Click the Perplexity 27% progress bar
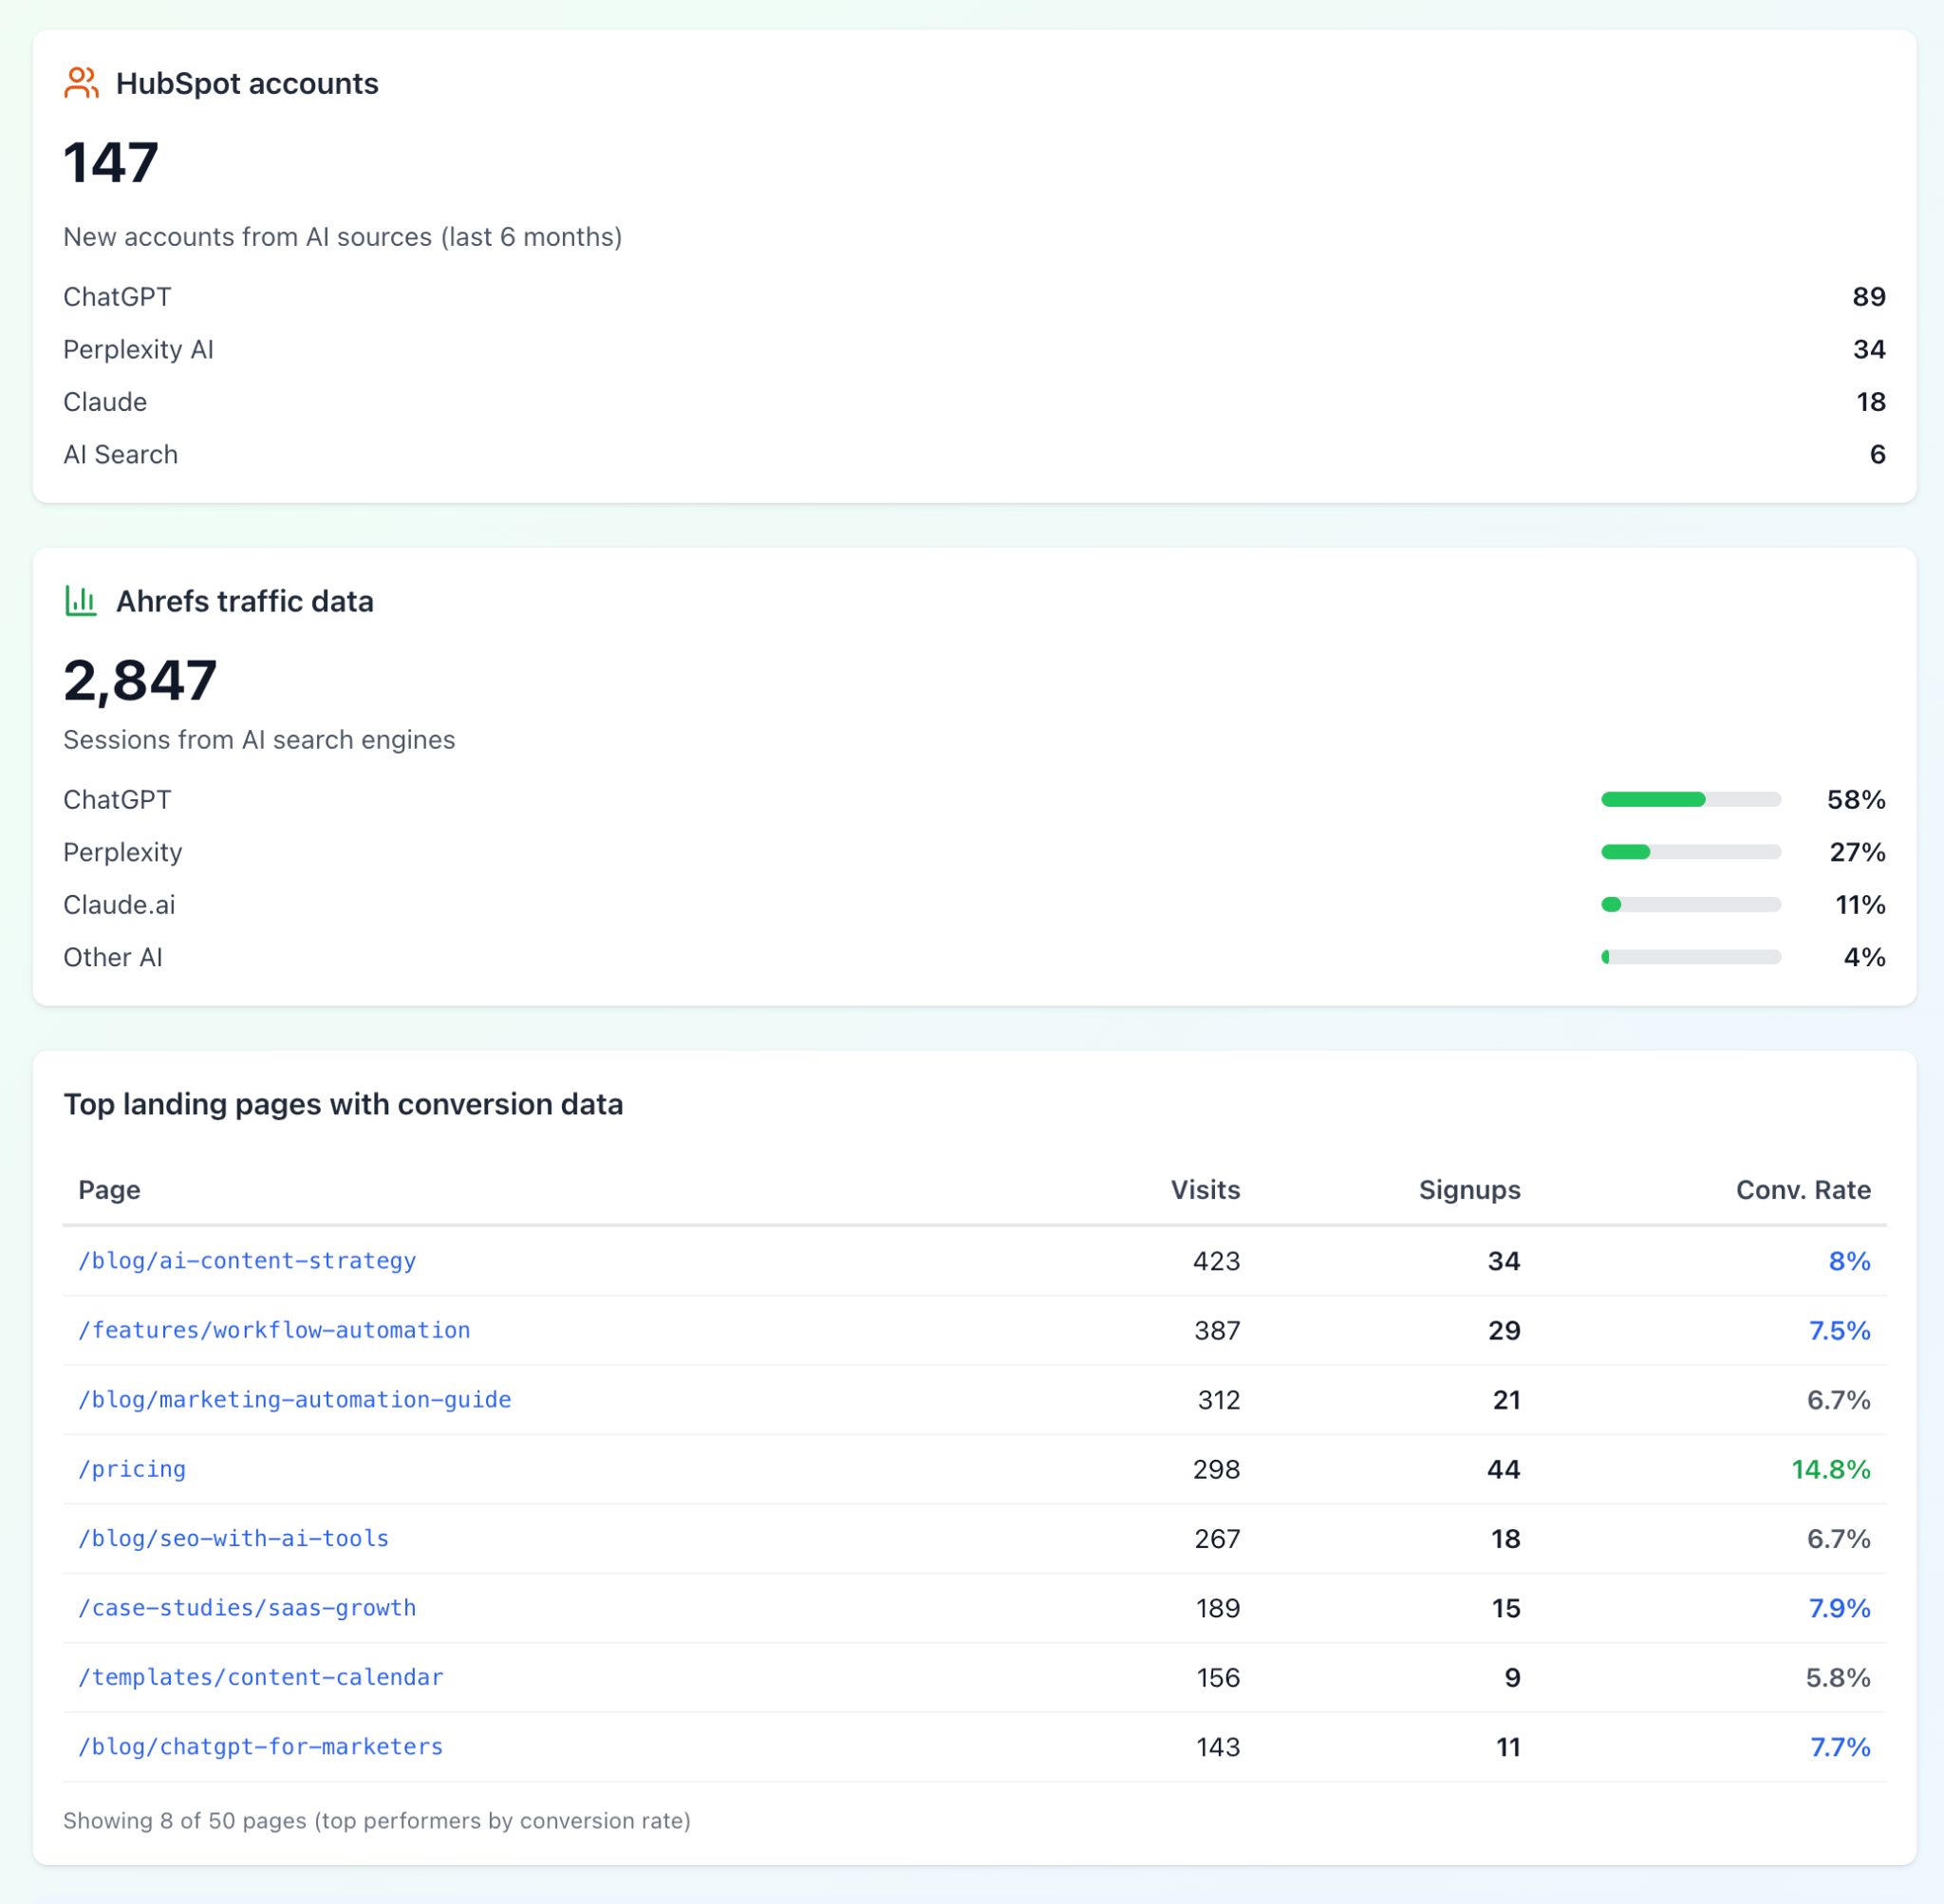The height and width of the screenshot is (1904, 1944). [1691, 852]
